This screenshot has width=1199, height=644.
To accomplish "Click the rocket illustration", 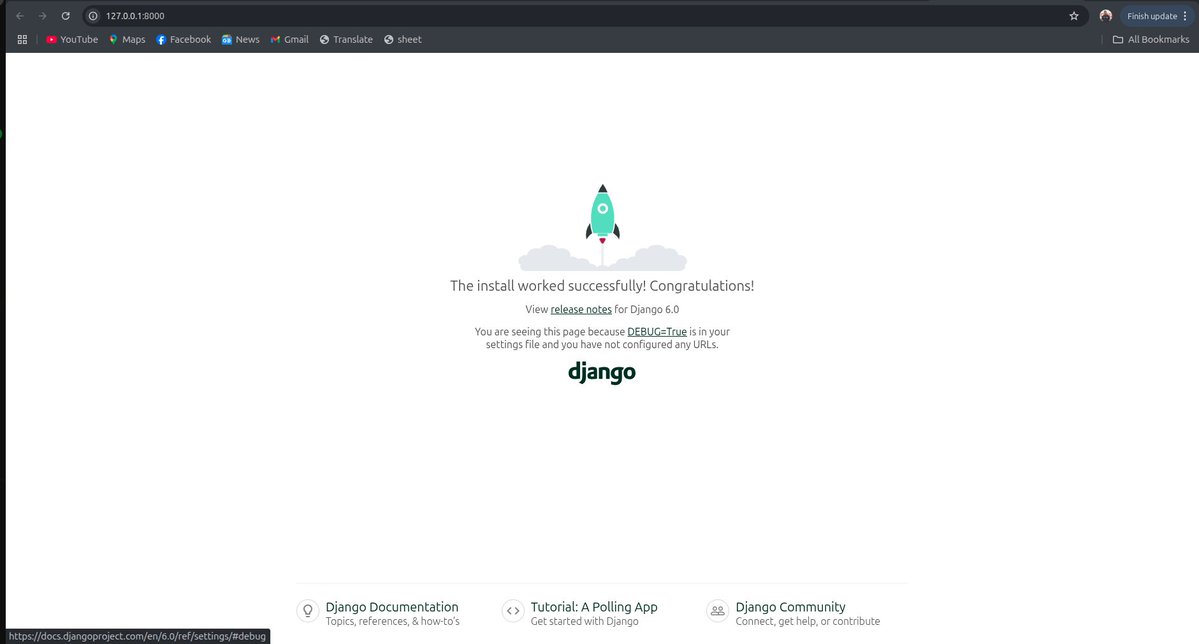I will [x=603, y=227].
